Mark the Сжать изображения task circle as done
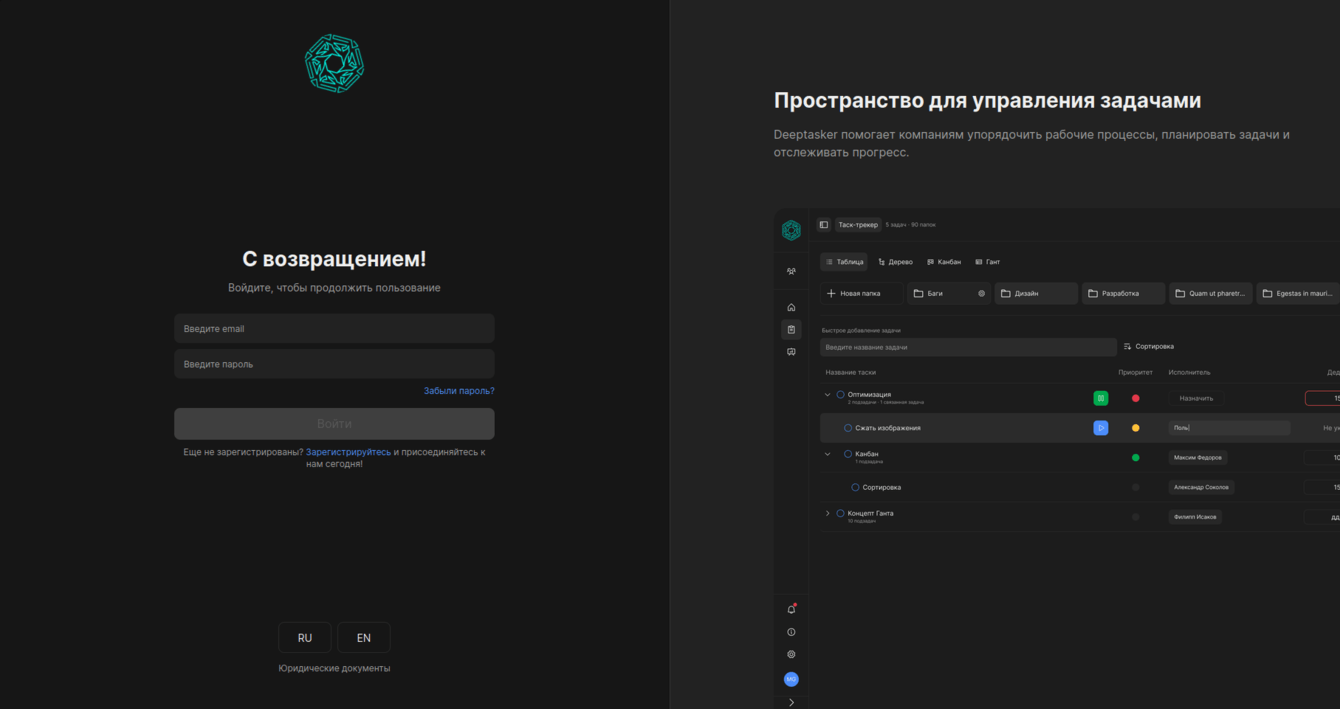 [x=848, y=428]
